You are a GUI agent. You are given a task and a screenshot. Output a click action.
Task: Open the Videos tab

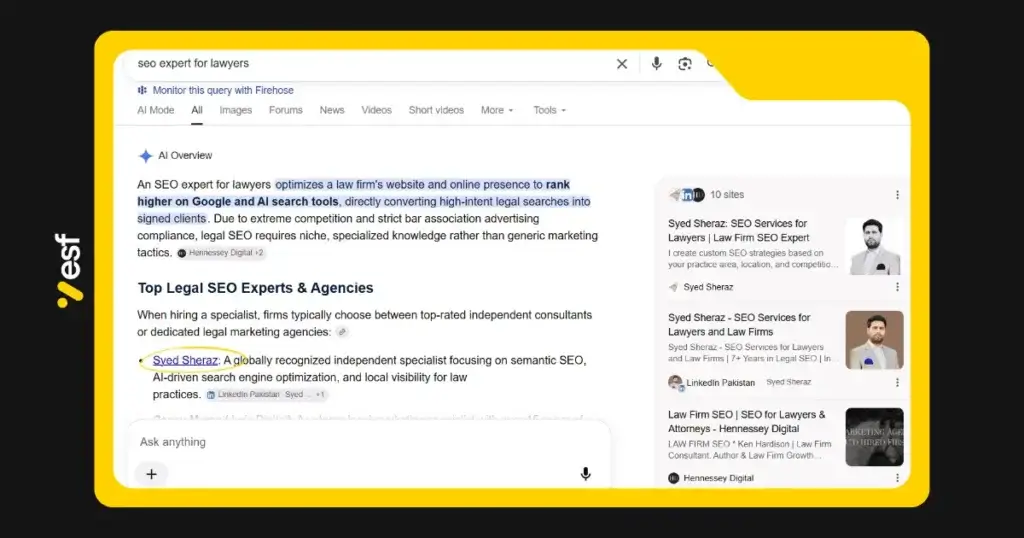(376, 110)
